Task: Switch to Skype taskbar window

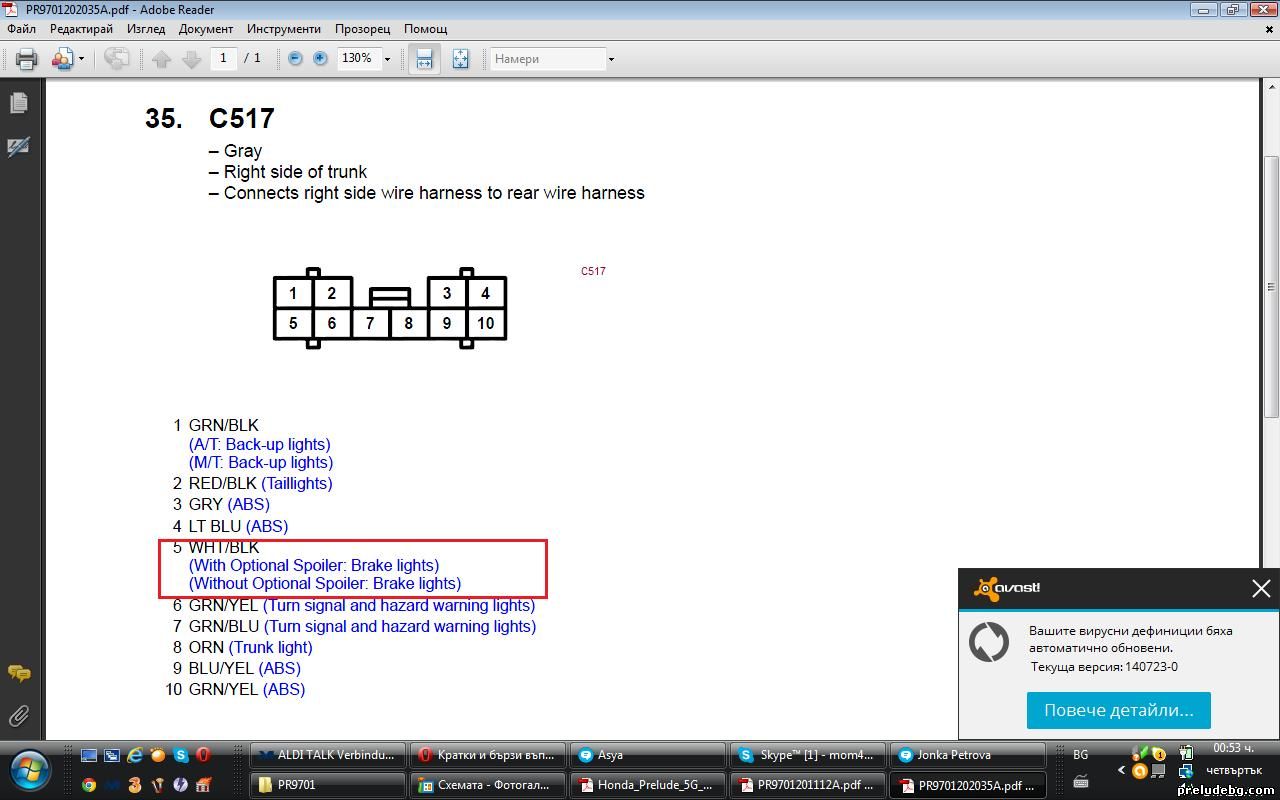Action: point(806,755)
